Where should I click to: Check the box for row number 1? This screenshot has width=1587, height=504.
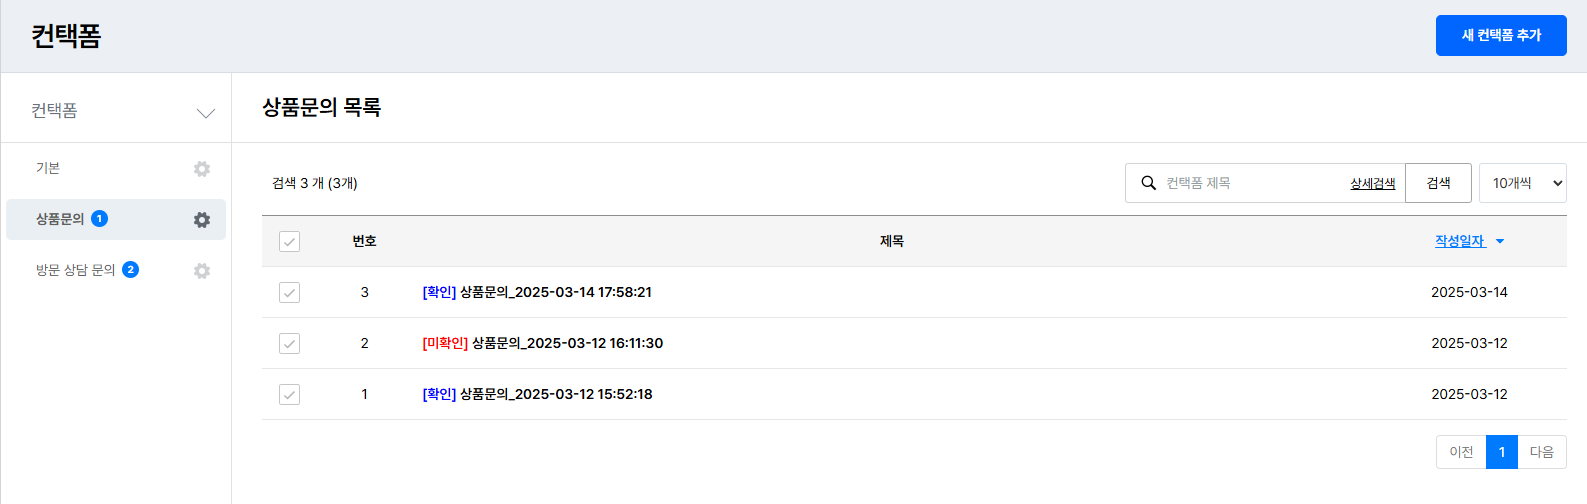pos(289,394)
